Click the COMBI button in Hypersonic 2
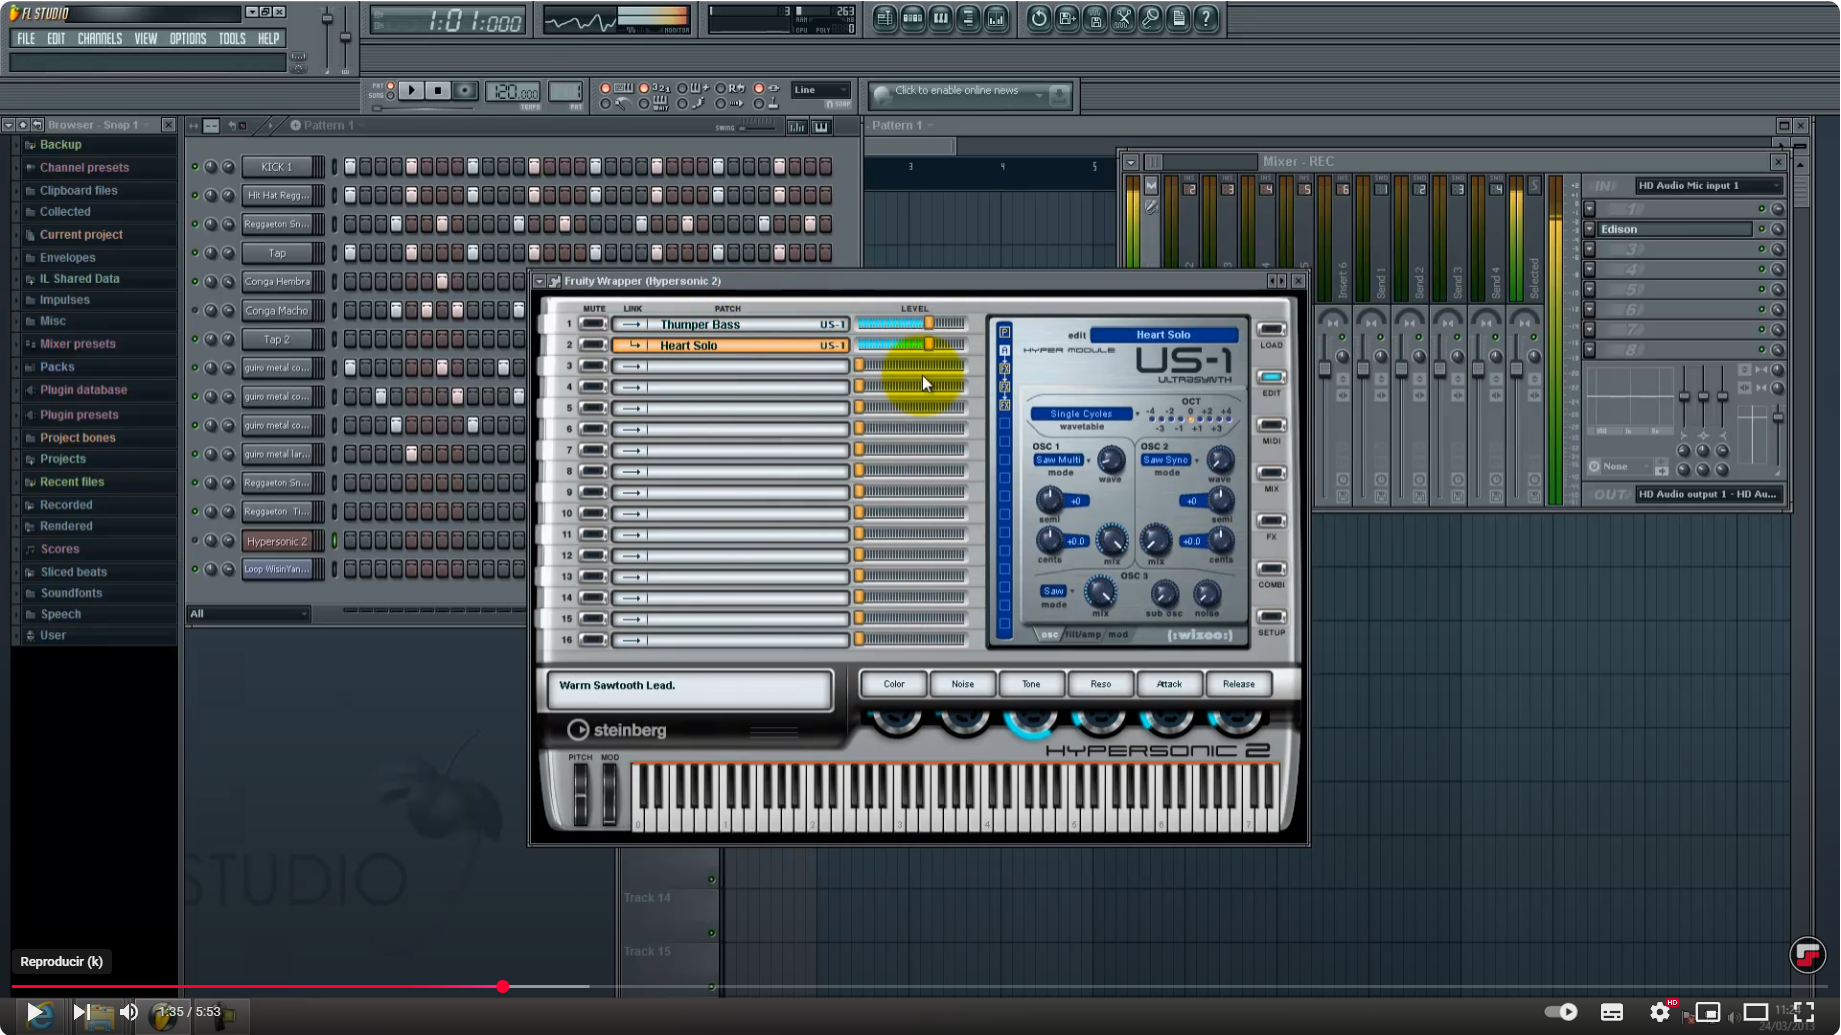 click(x=1271, y=570)
